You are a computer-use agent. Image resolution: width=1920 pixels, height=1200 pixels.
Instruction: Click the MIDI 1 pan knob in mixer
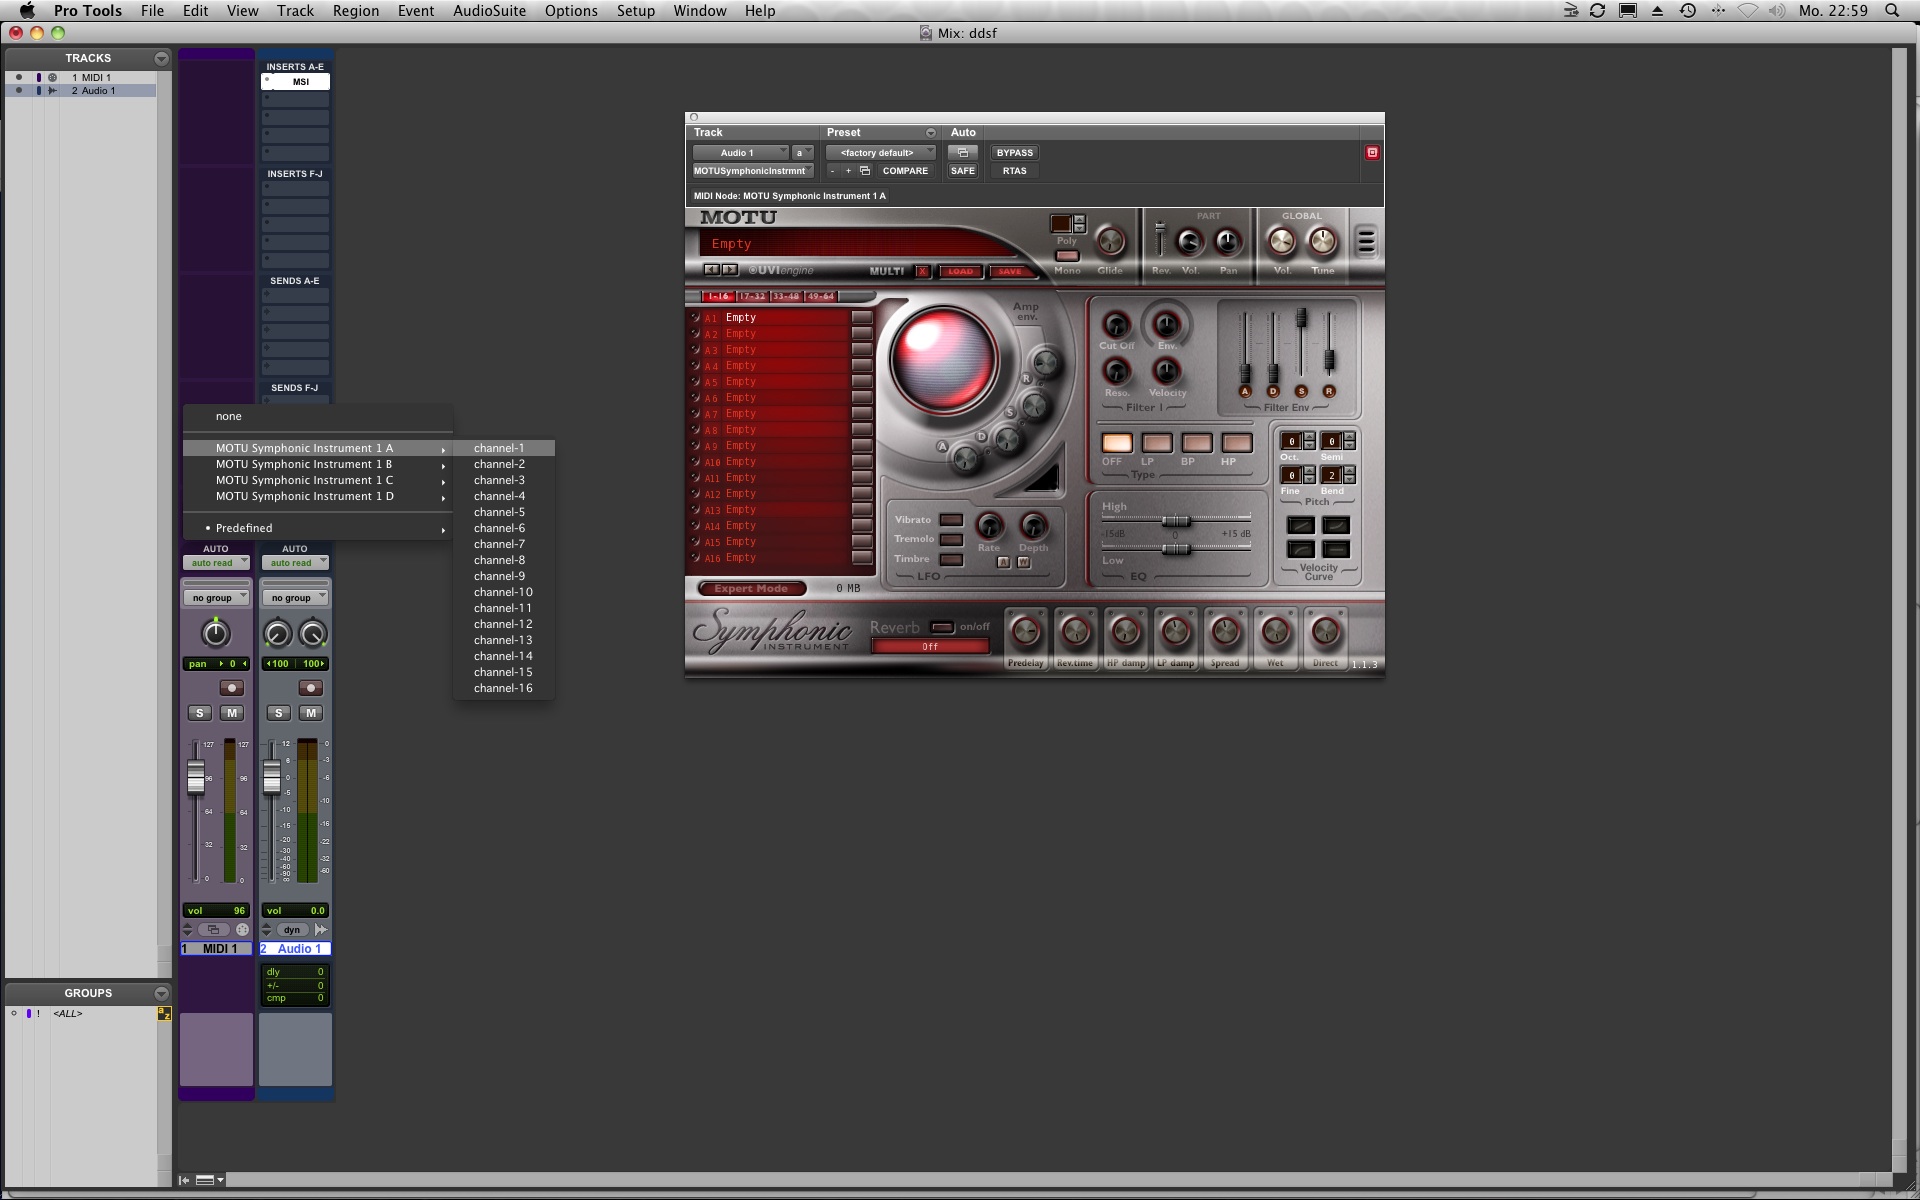pos(215,633)
